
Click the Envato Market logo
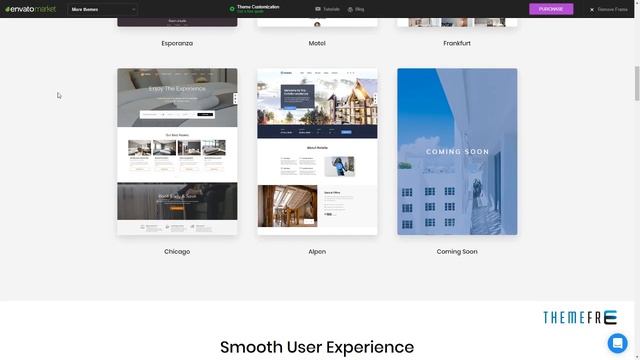tap(31, 9)
